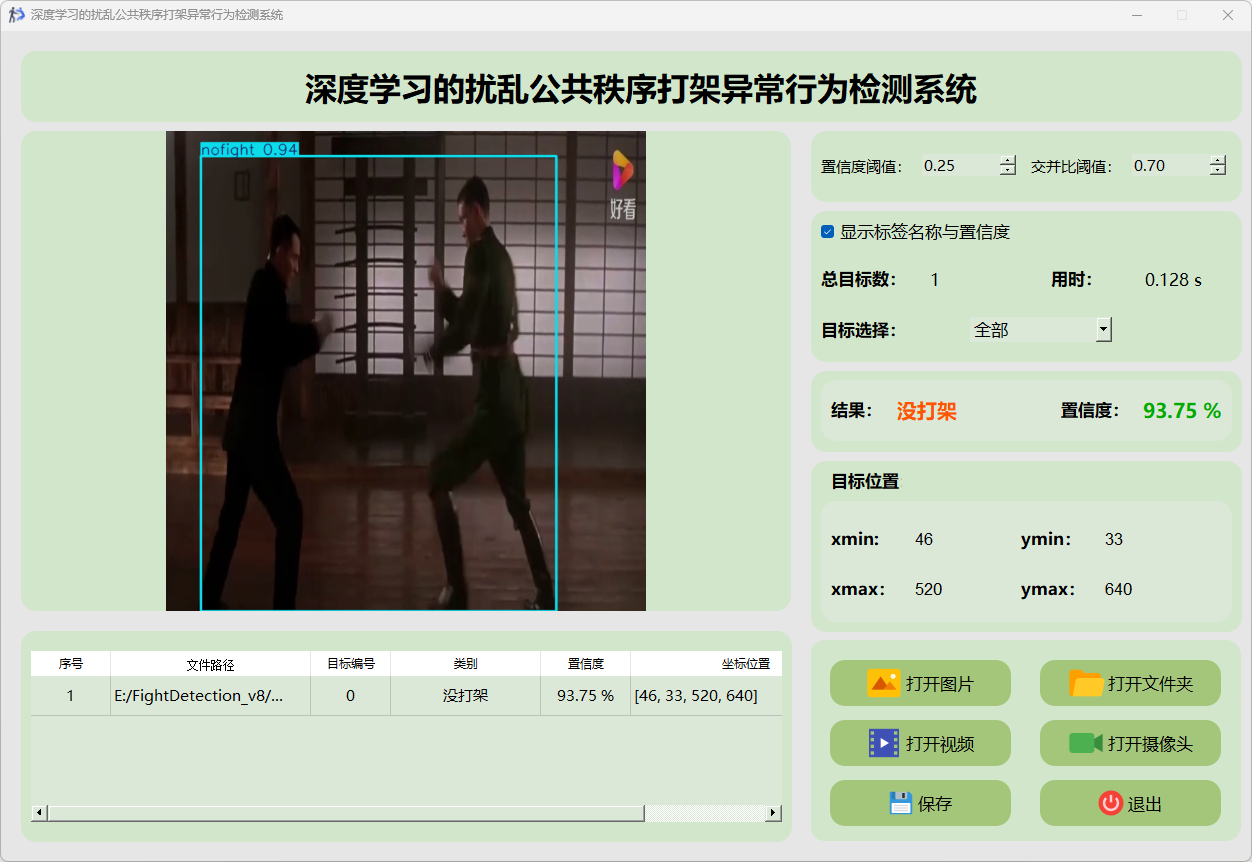This screenshot has width=1252, height=862.
Task: Increase the 置信度阈值 spinner value
Action: (1008, 160)
